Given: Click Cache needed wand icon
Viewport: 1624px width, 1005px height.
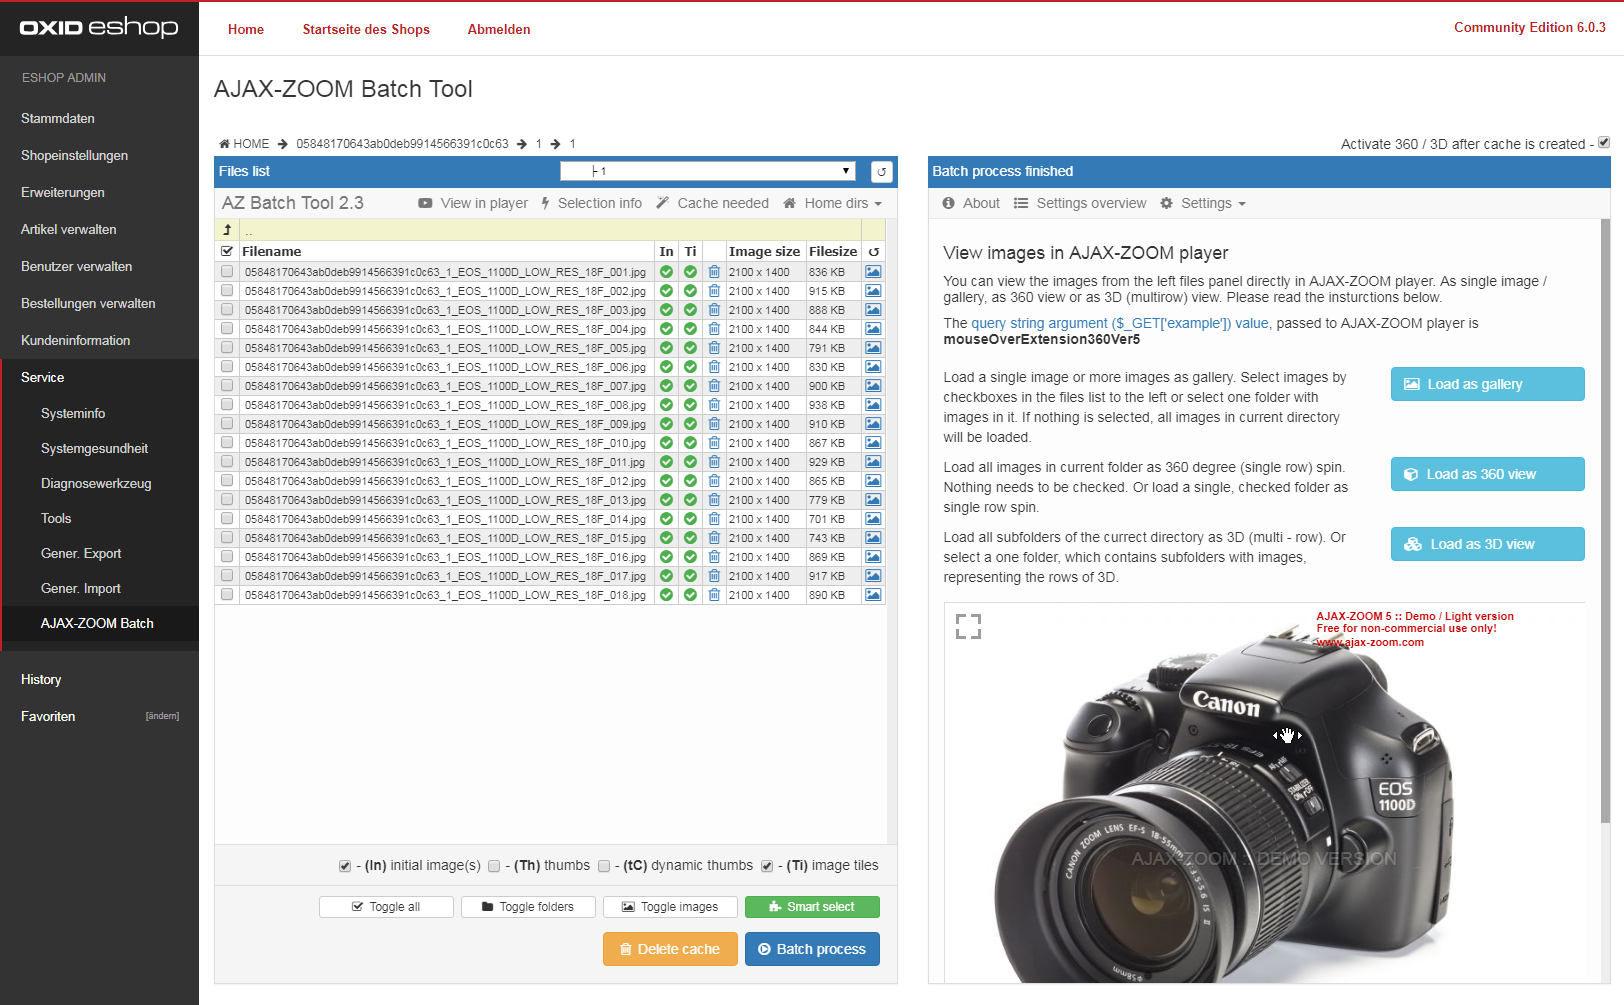Looking at the screenshot, I should point(662,203).
